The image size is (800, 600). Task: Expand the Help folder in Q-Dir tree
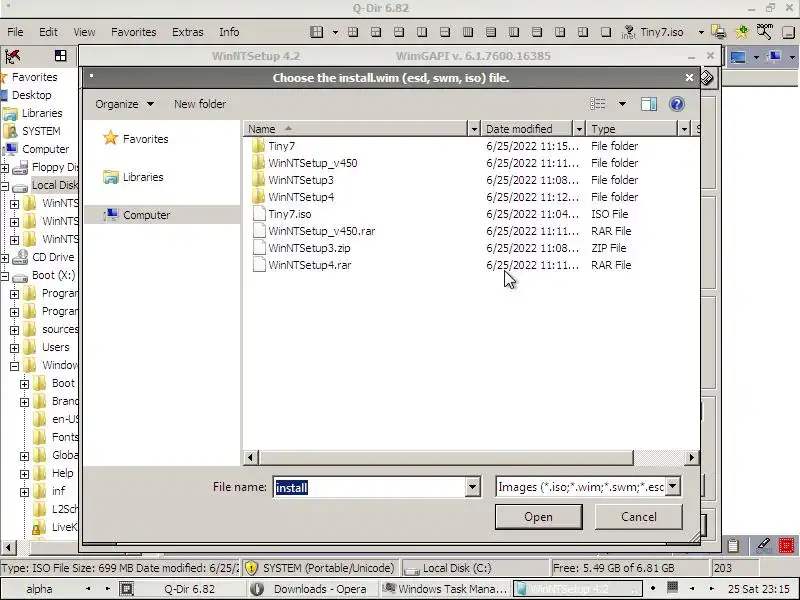click(24, 474)
